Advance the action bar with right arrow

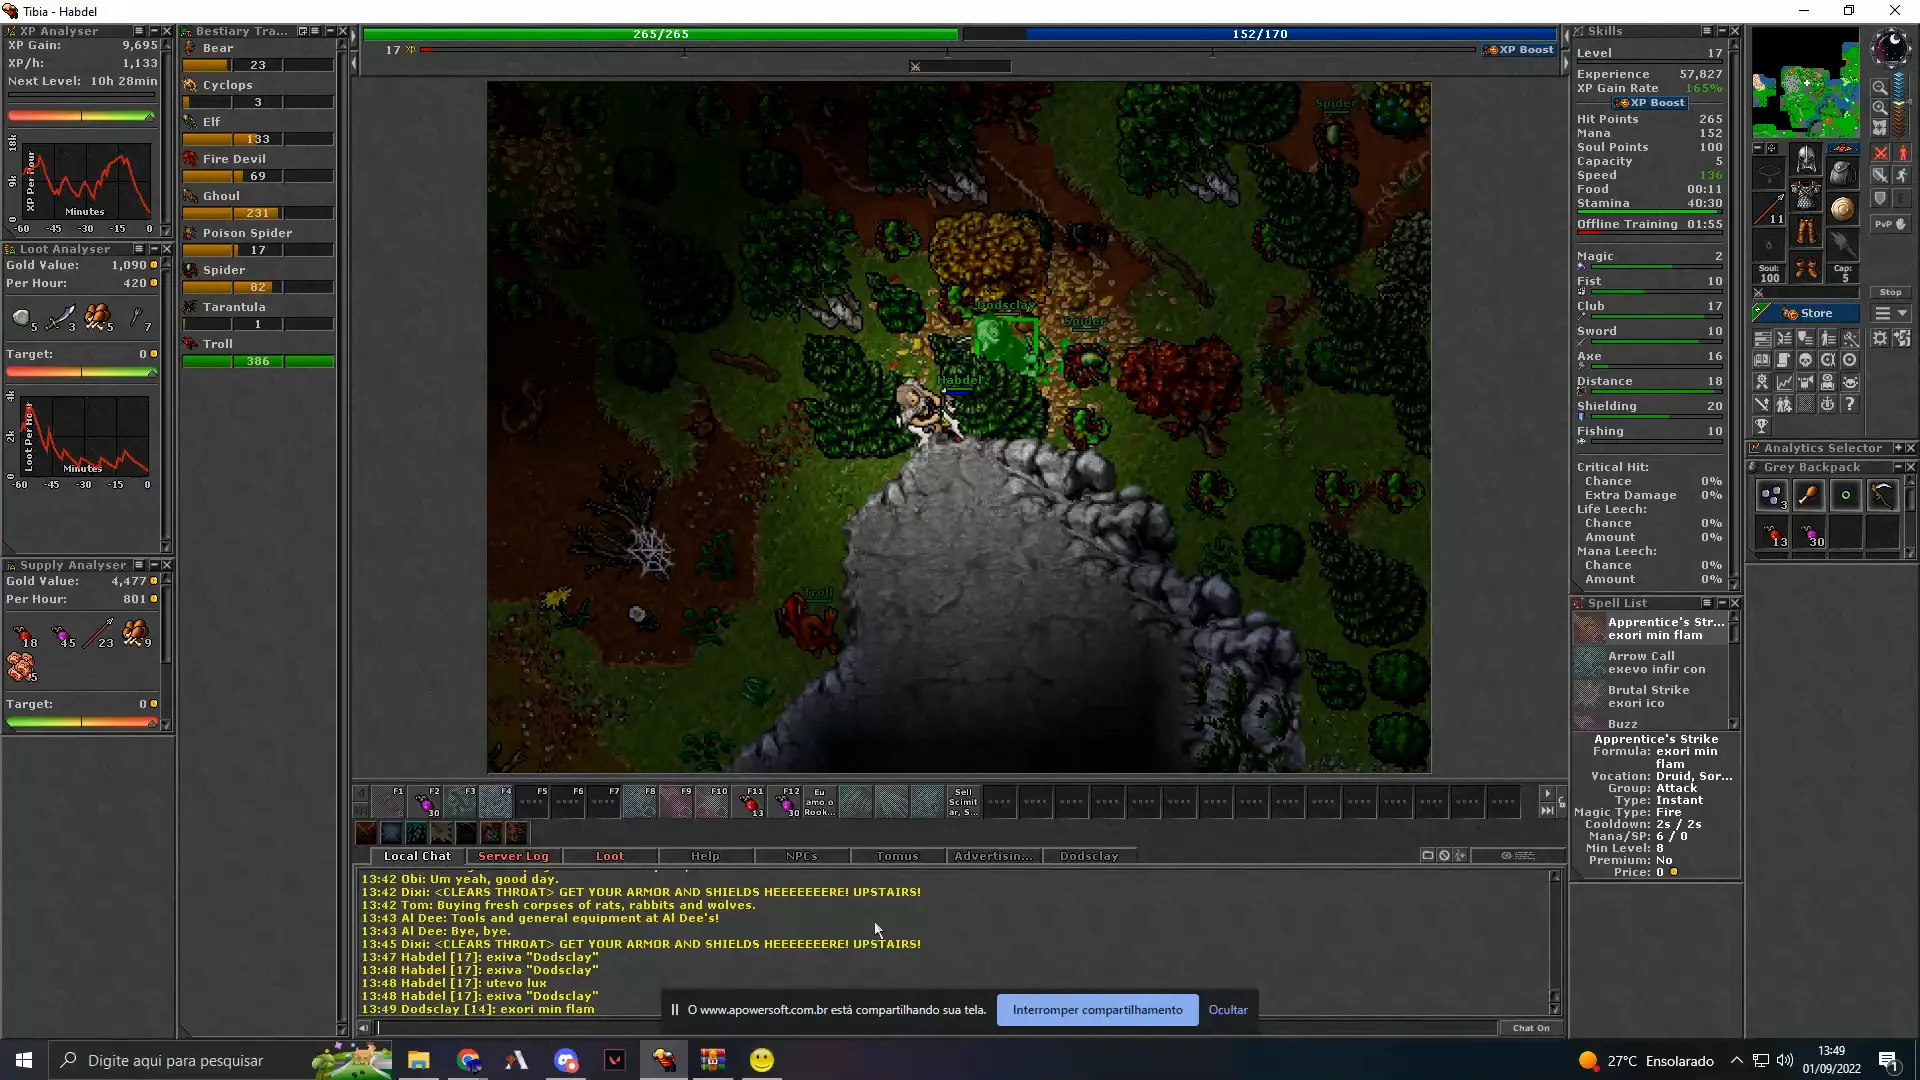tap(1547, 793)
